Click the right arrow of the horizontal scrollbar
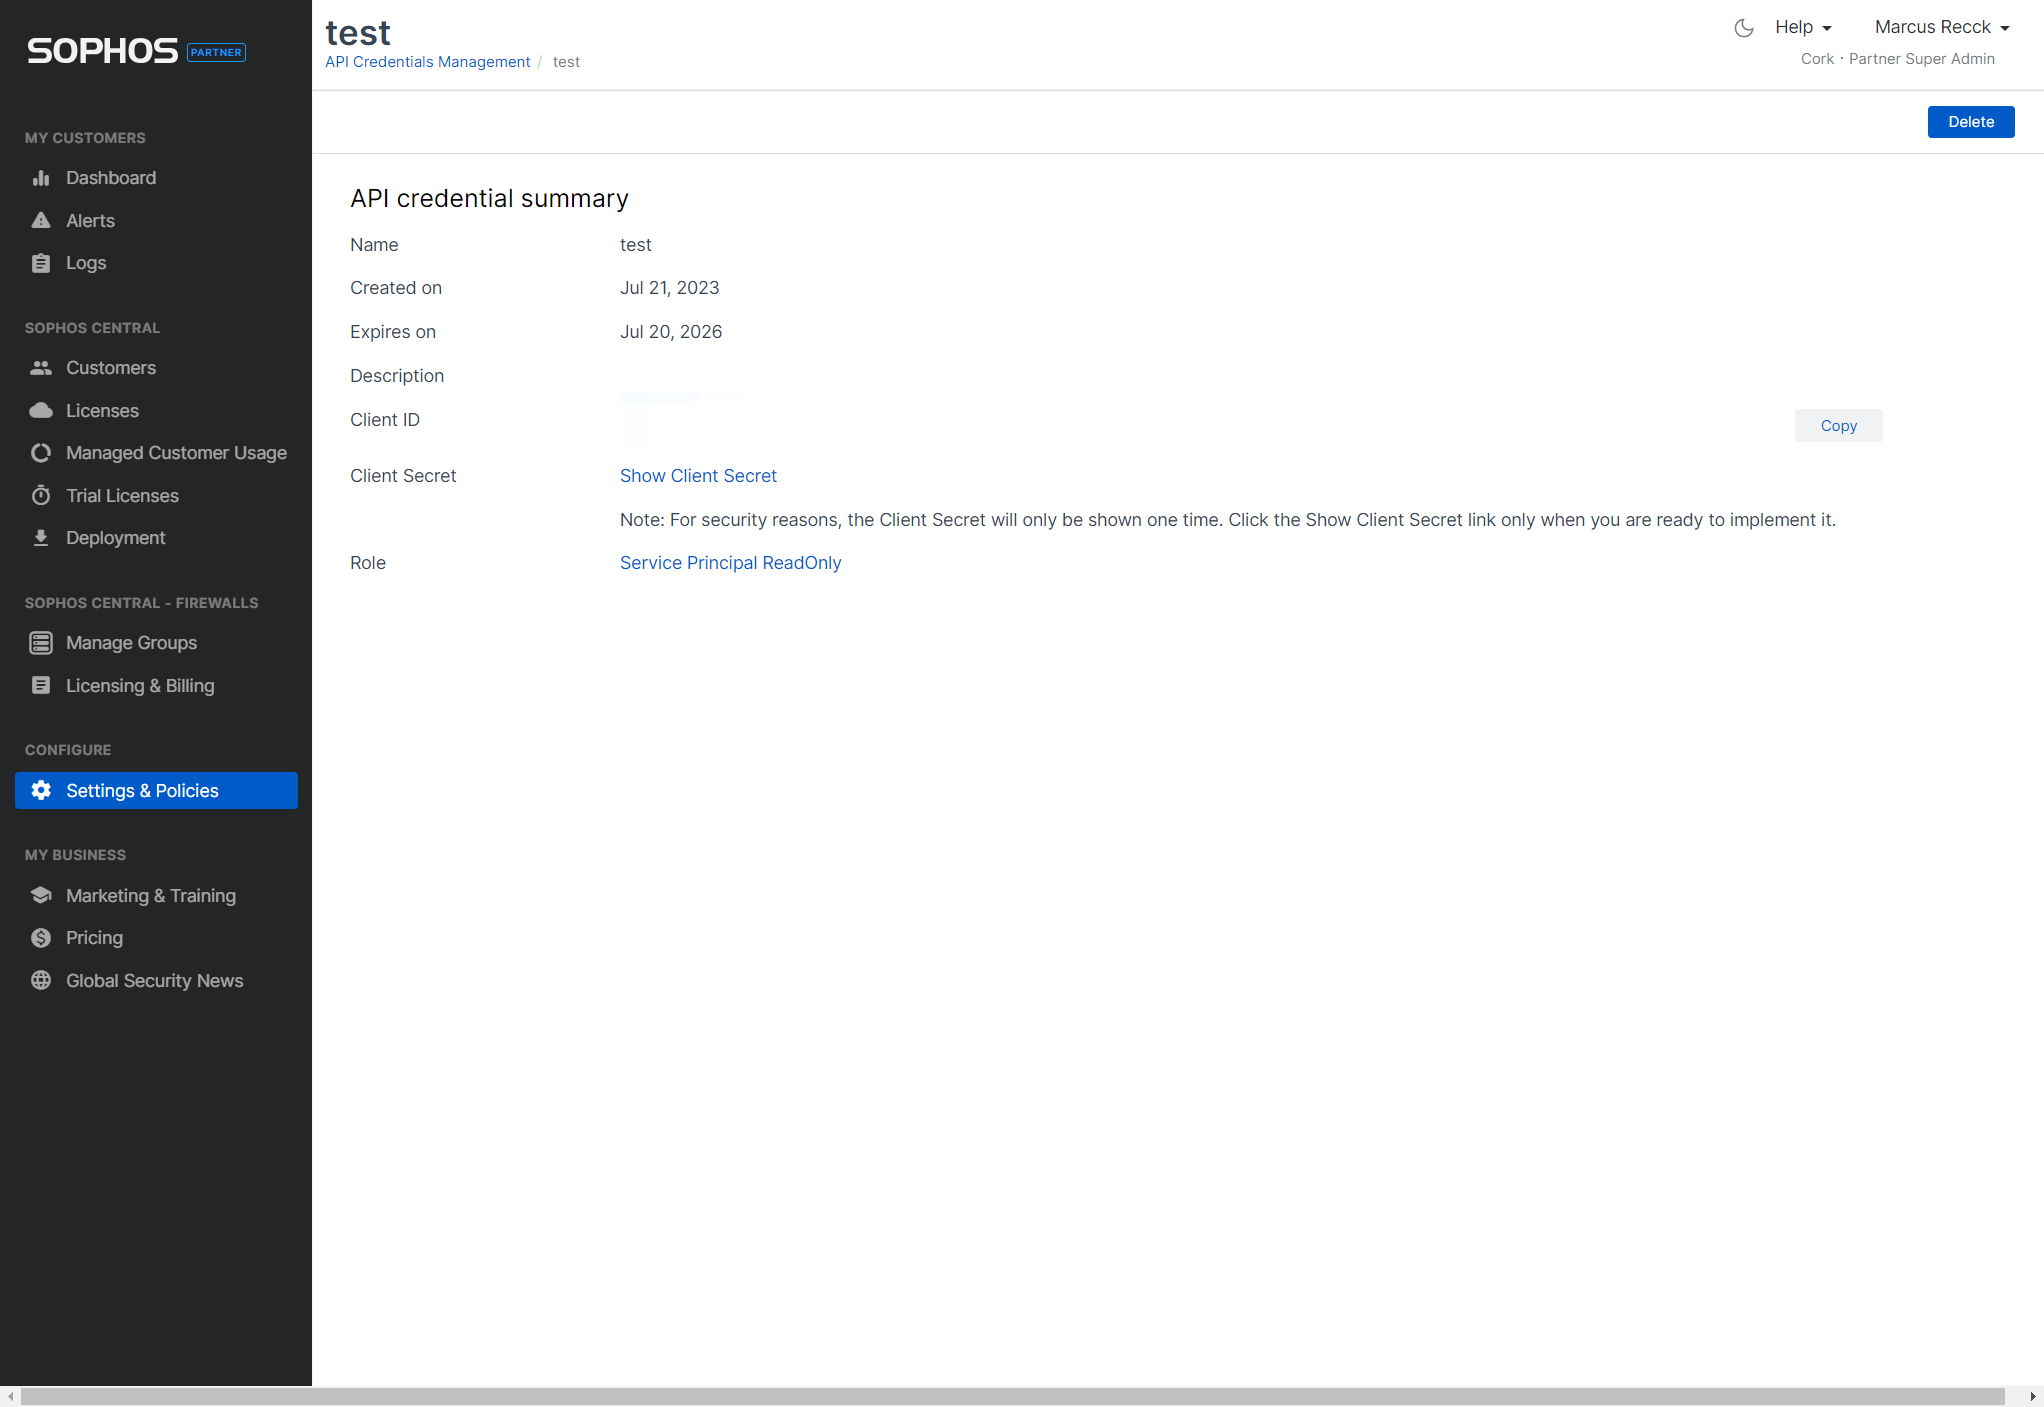The image size is (2044, 1407). tap(2033, 1396)
